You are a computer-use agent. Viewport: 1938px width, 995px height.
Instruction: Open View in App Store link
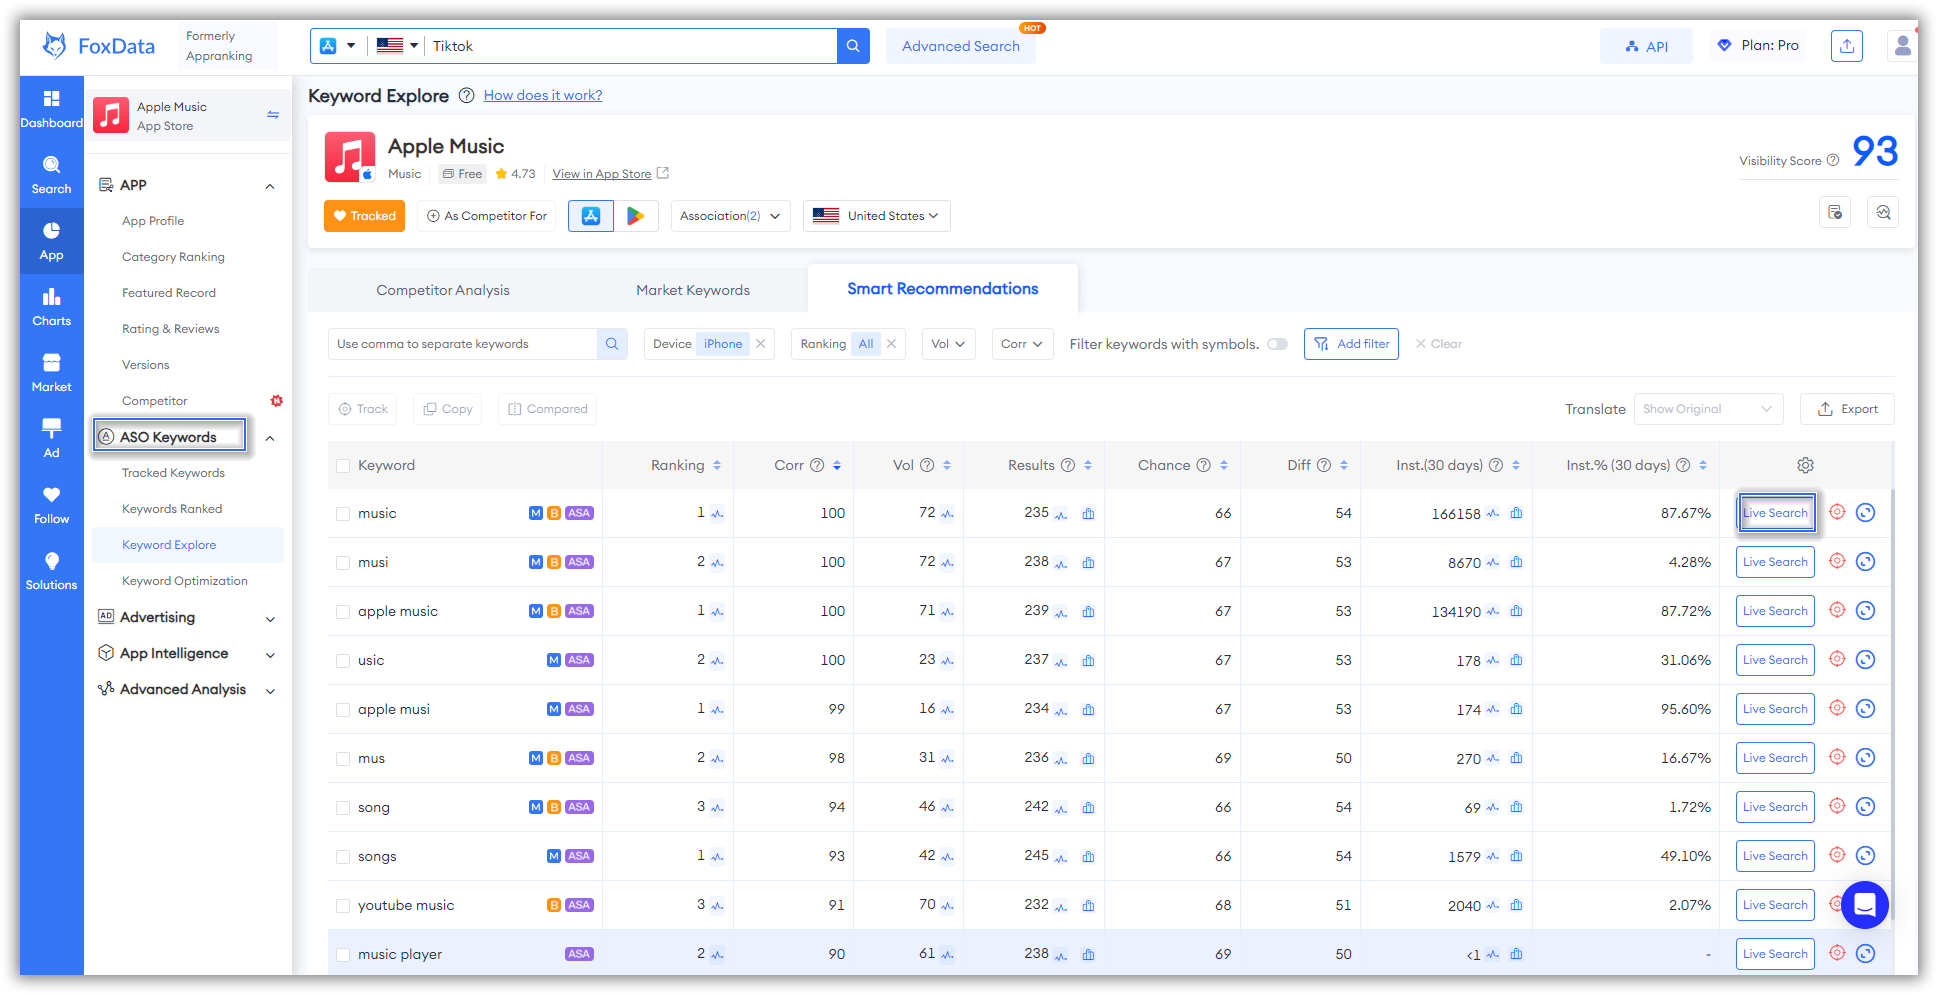(602, 174)
